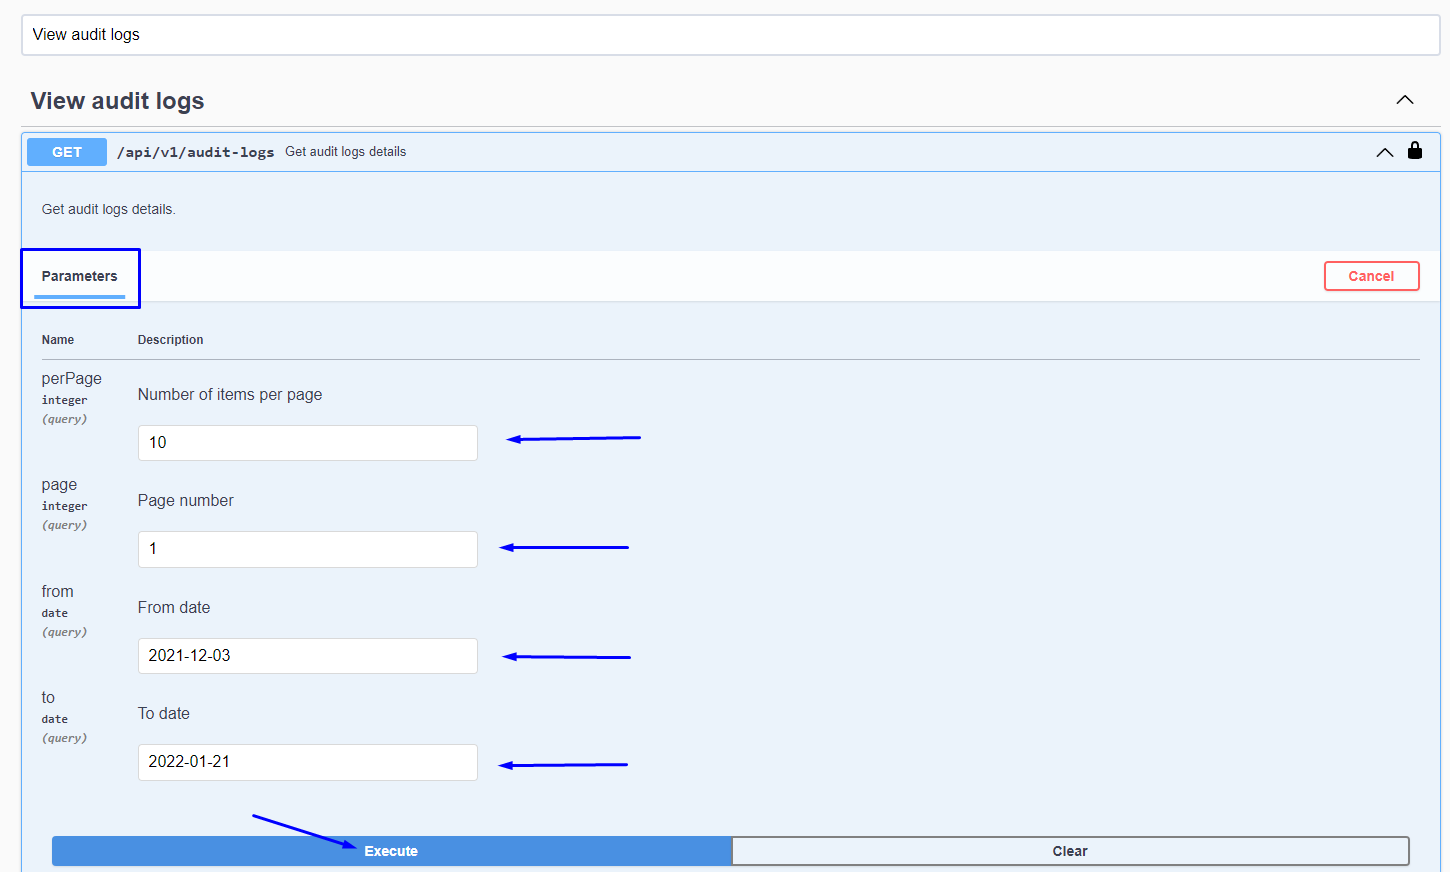Click the page number input box

tap(307, 549)
